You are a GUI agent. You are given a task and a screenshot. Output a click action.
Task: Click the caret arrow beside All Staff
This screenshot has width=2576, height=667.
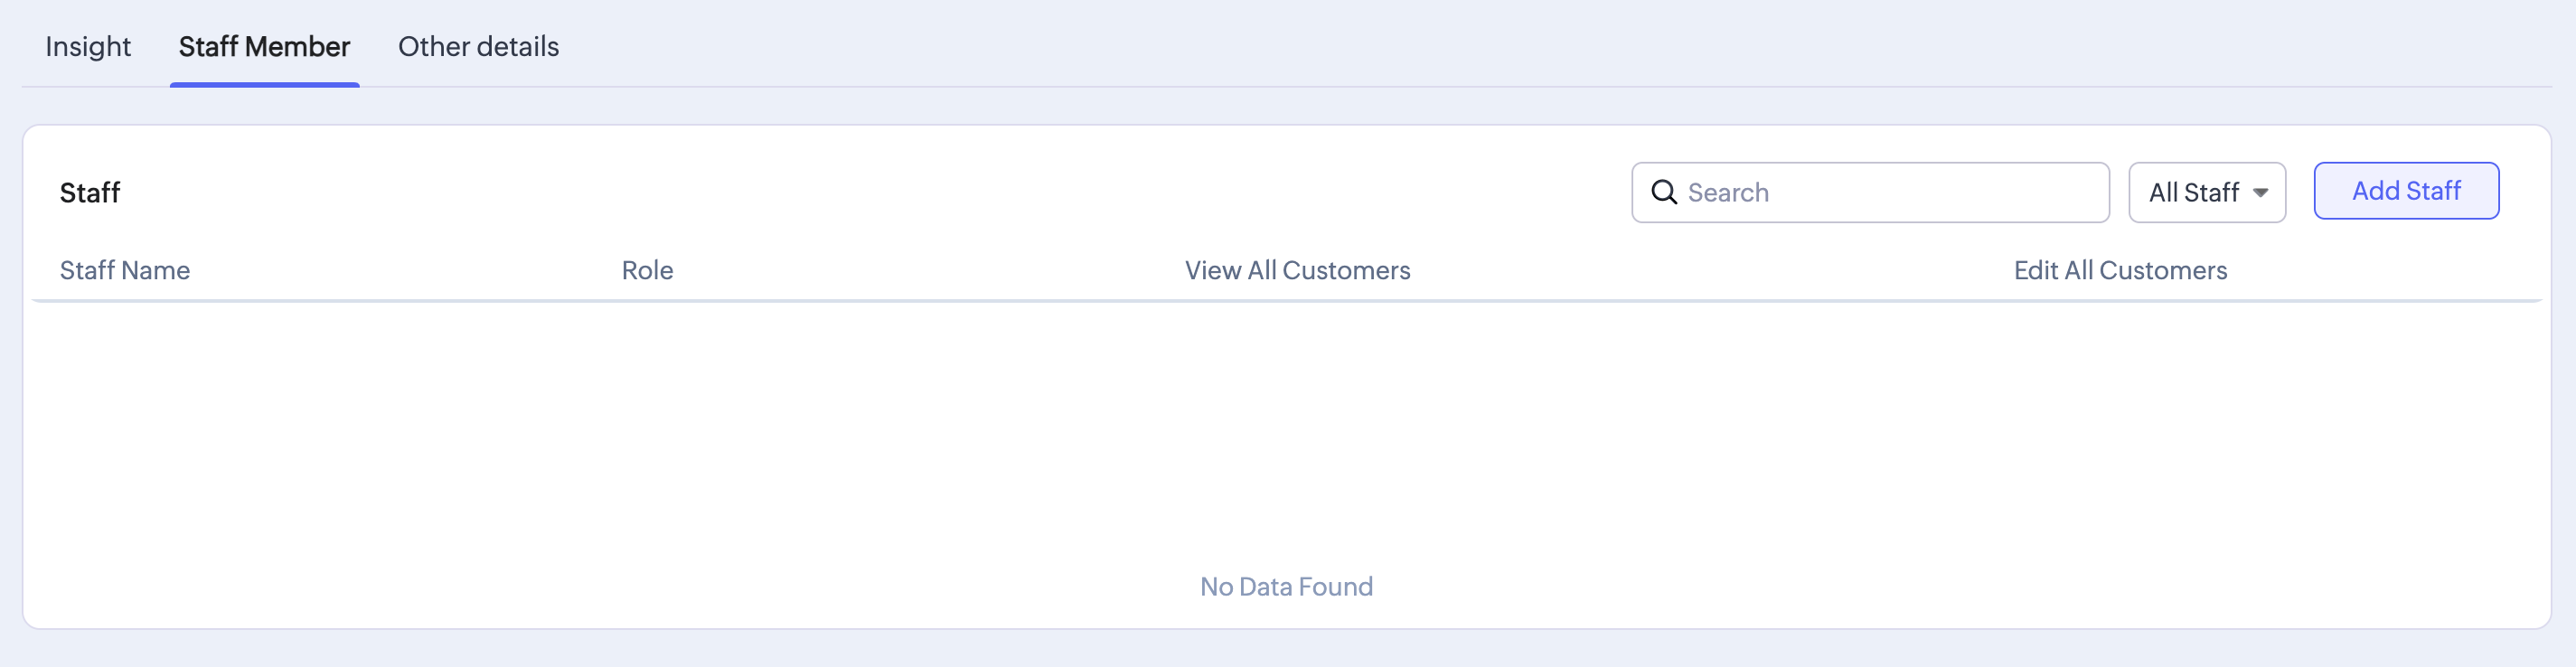[2260, 193]
